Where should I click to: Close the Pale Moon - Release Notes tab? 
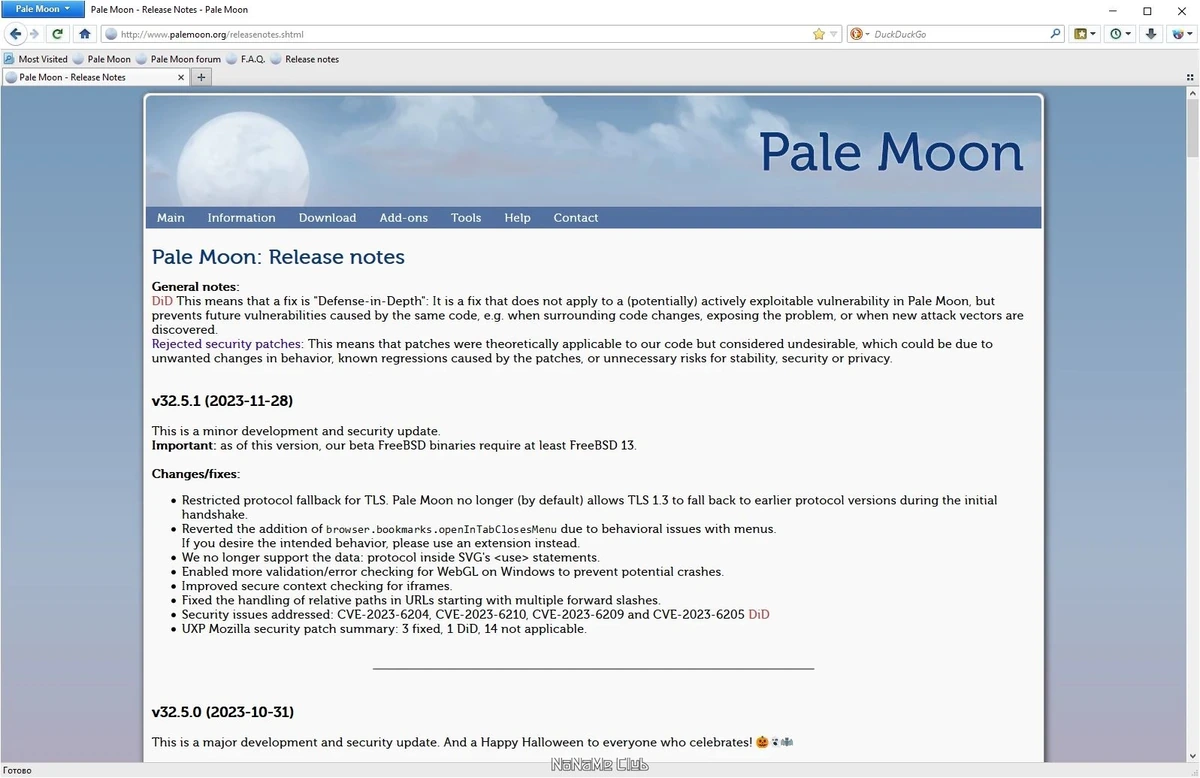coord(181,77)
